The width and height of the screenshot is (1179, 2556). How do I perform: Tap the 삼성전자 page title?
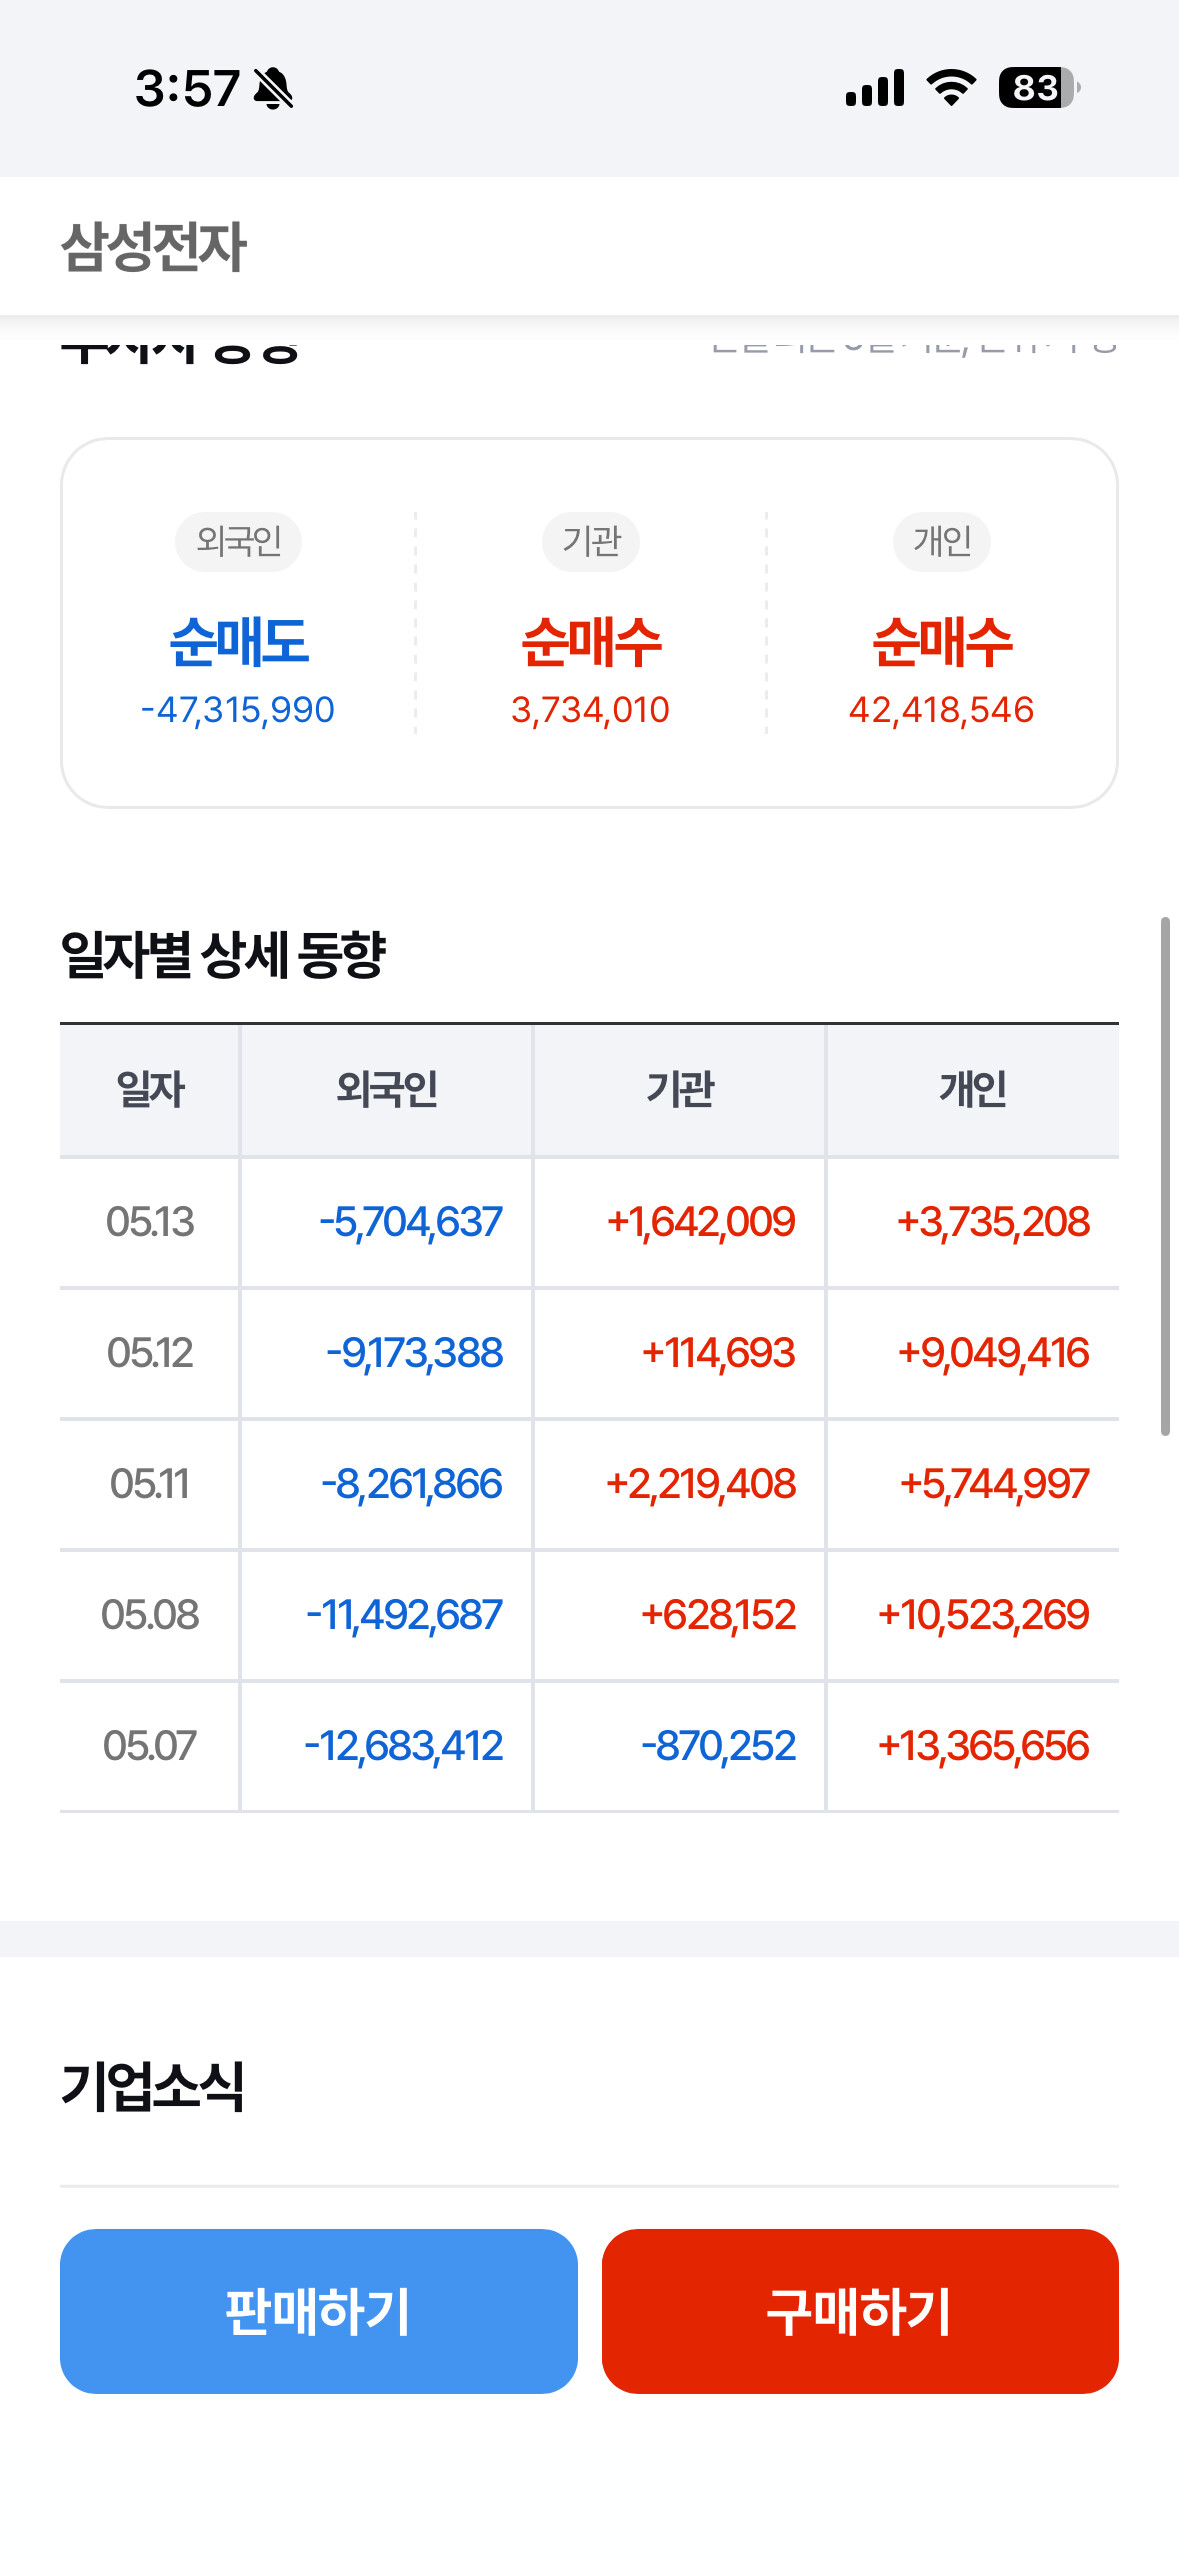click(x=153, y=246)
